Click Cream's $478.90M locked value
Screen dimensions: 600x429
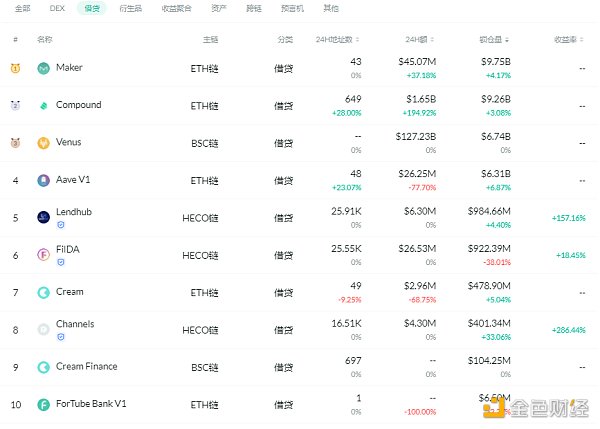[489, 286]
